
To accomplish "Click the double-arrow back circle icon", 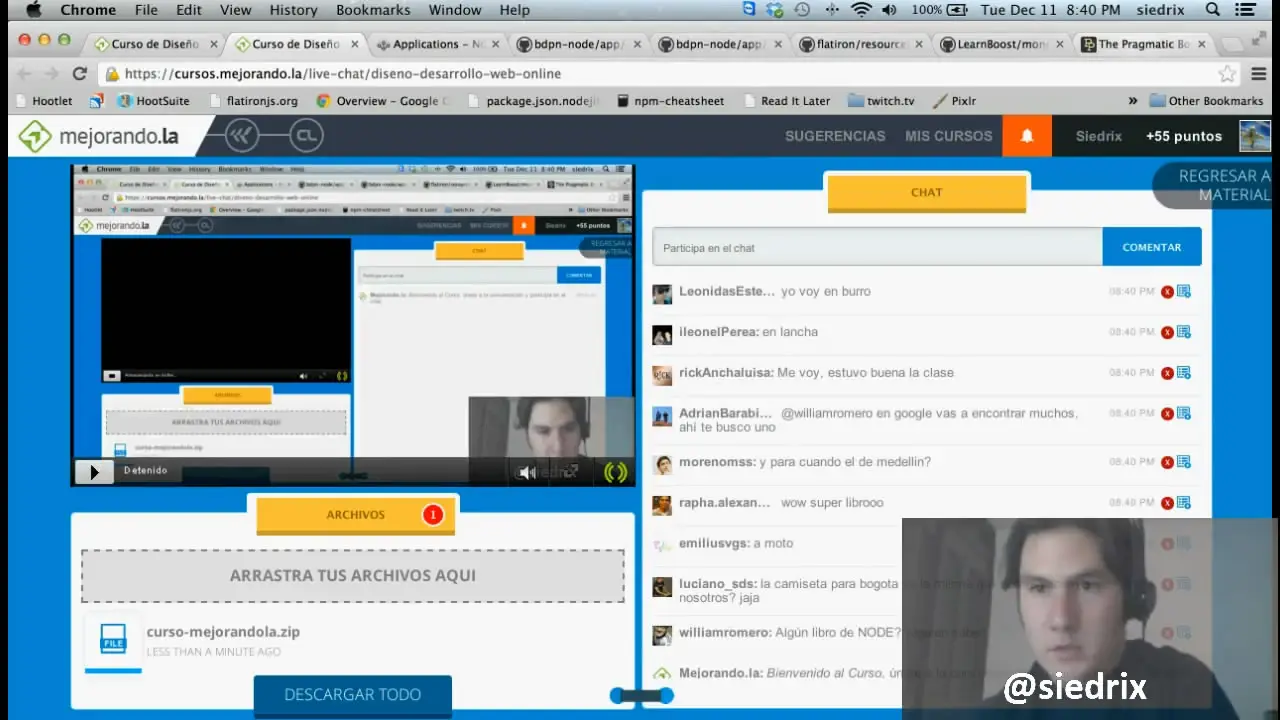I will click(x=241, y=136).
